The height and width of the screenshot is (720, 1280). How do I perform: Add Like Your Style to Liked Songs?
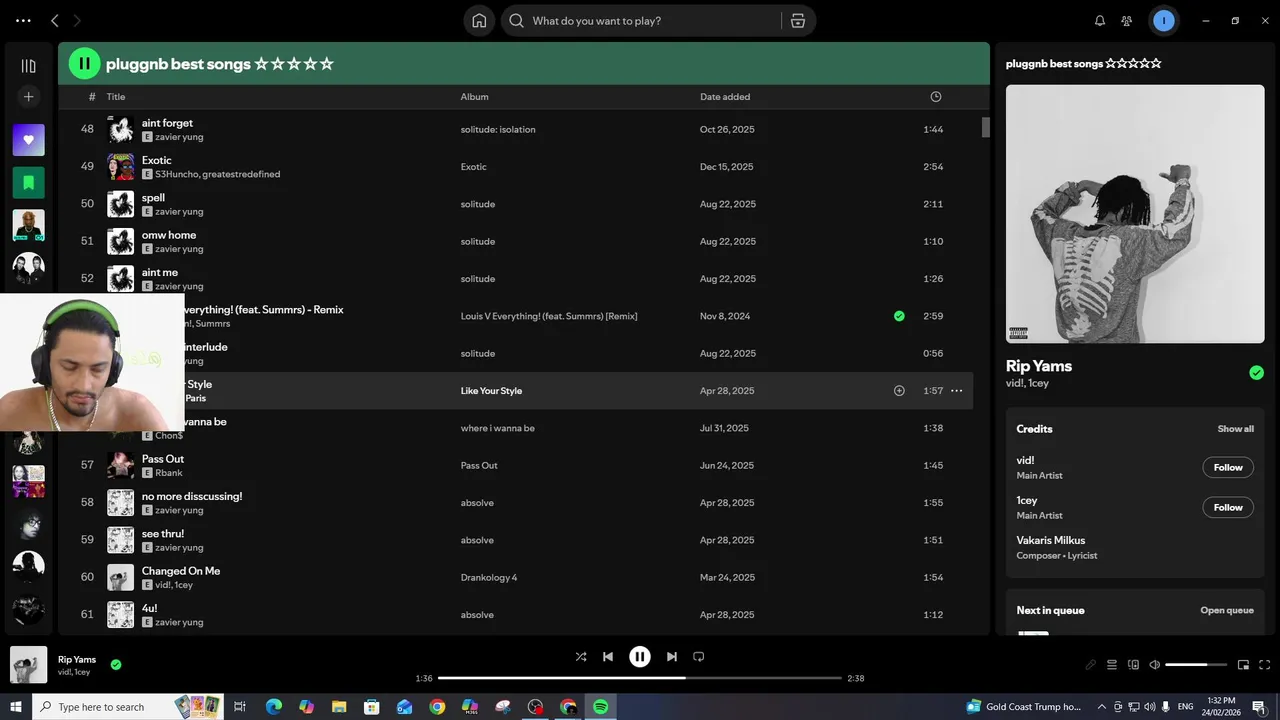click(x=899, y=391)
